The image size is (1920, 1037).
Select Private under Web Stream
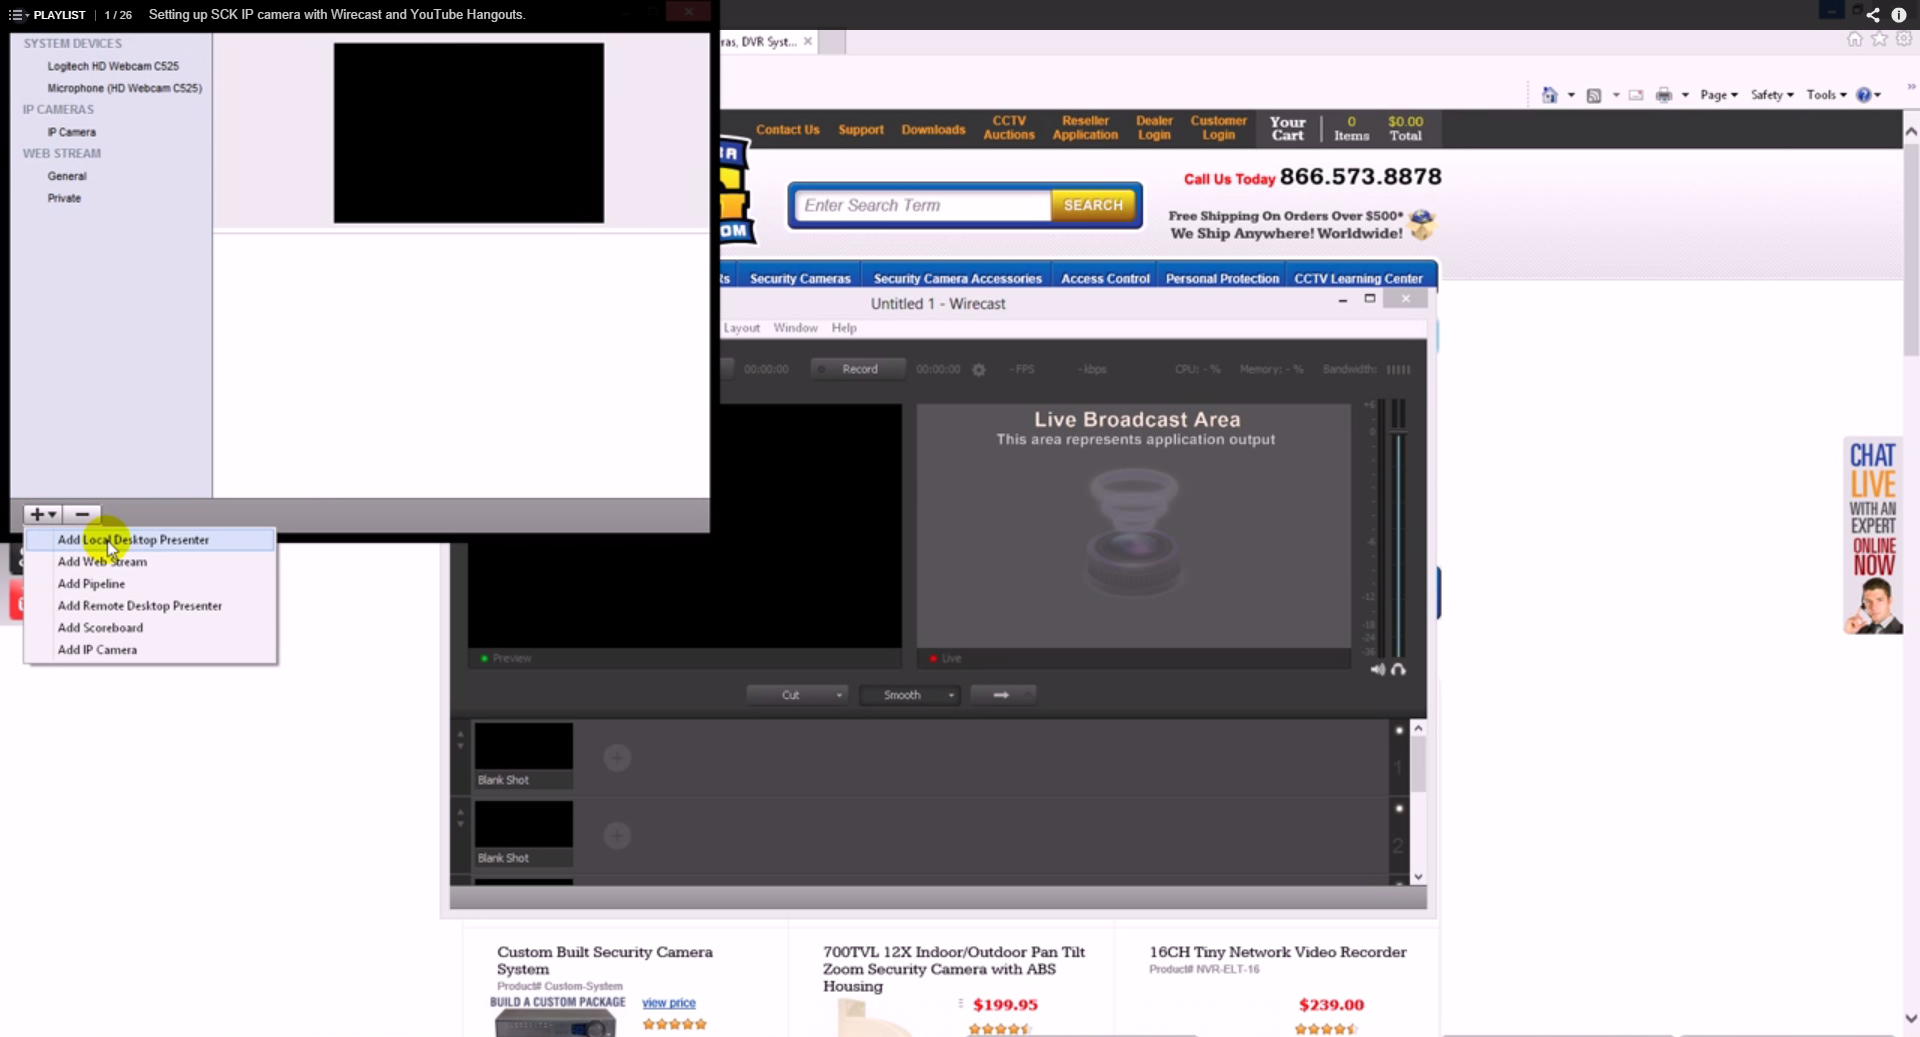pyautogui.click(x=64, y=198)
